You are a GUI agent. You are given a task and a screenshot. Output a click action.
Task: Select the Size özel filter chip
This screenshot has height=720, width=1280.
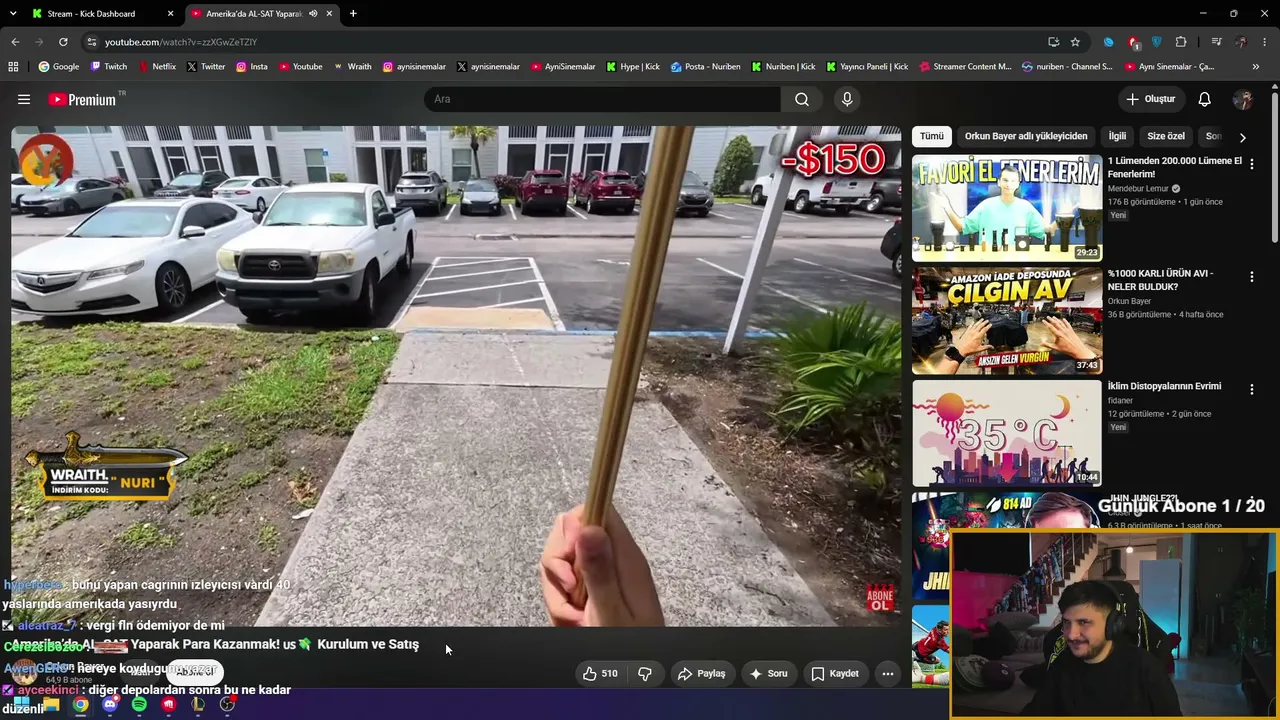coord(1166,136)
